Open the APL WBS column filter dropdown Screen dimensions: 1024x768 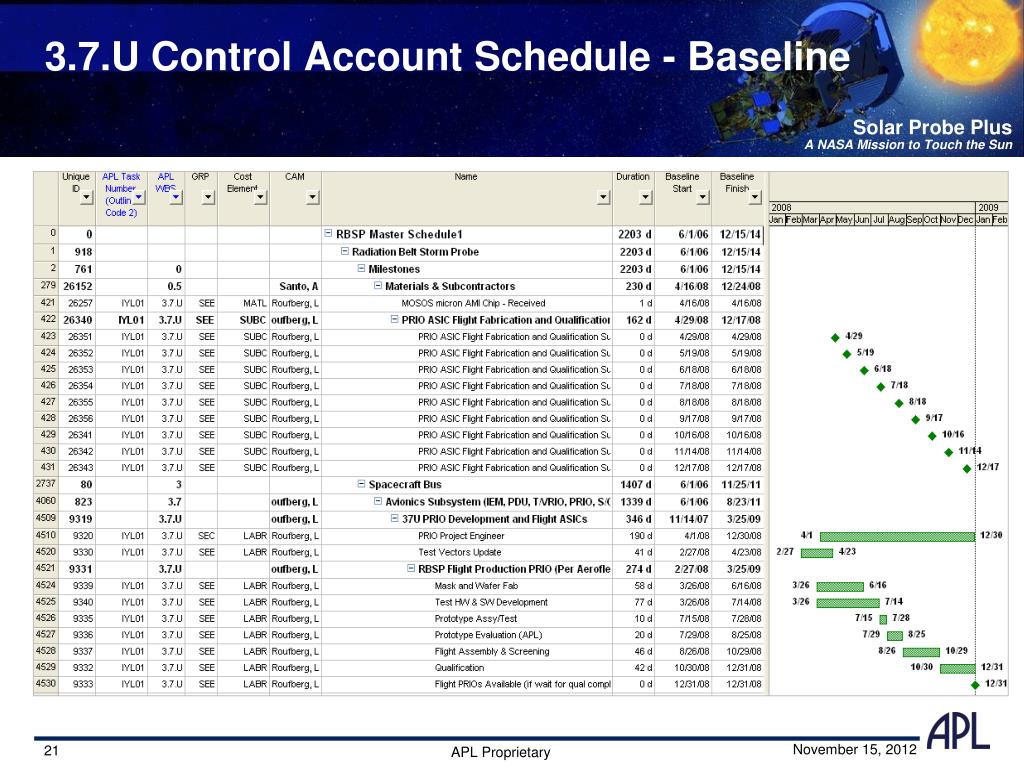point(176,197)
